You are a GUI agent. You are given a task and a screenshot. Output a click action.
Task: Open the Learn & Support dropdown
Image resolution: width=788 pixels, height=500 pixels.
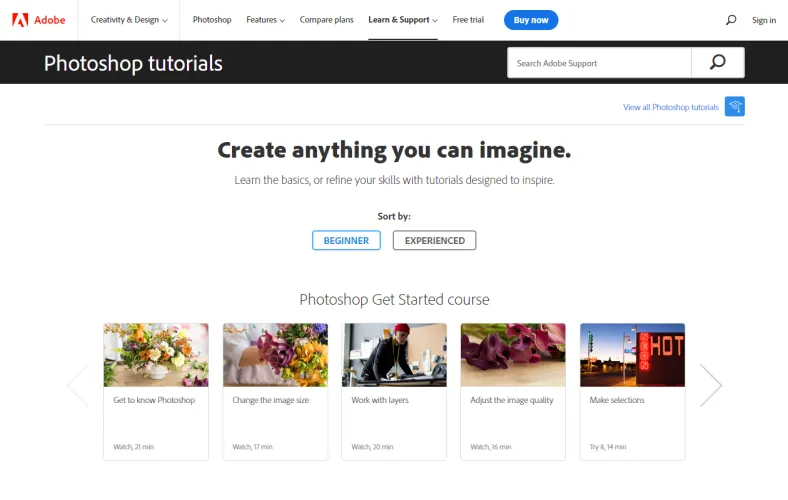pos(402,20)
